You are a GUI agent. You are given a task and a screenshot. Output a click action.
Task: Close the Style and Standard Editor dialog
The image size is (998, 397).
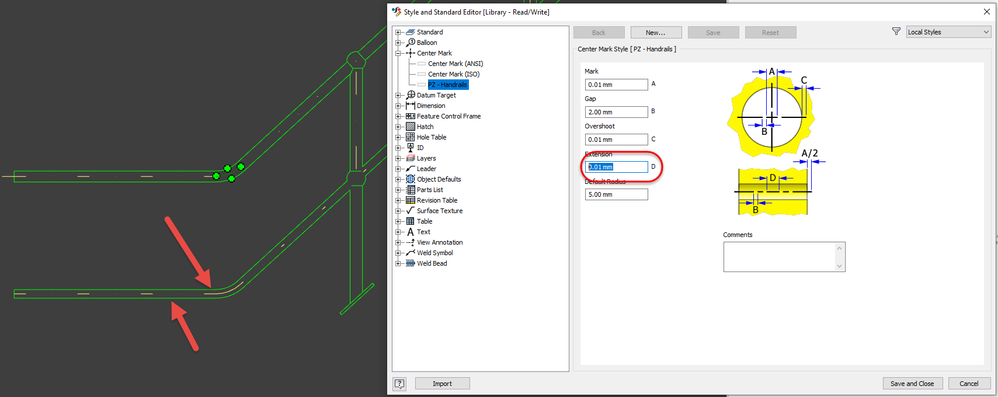986,11
